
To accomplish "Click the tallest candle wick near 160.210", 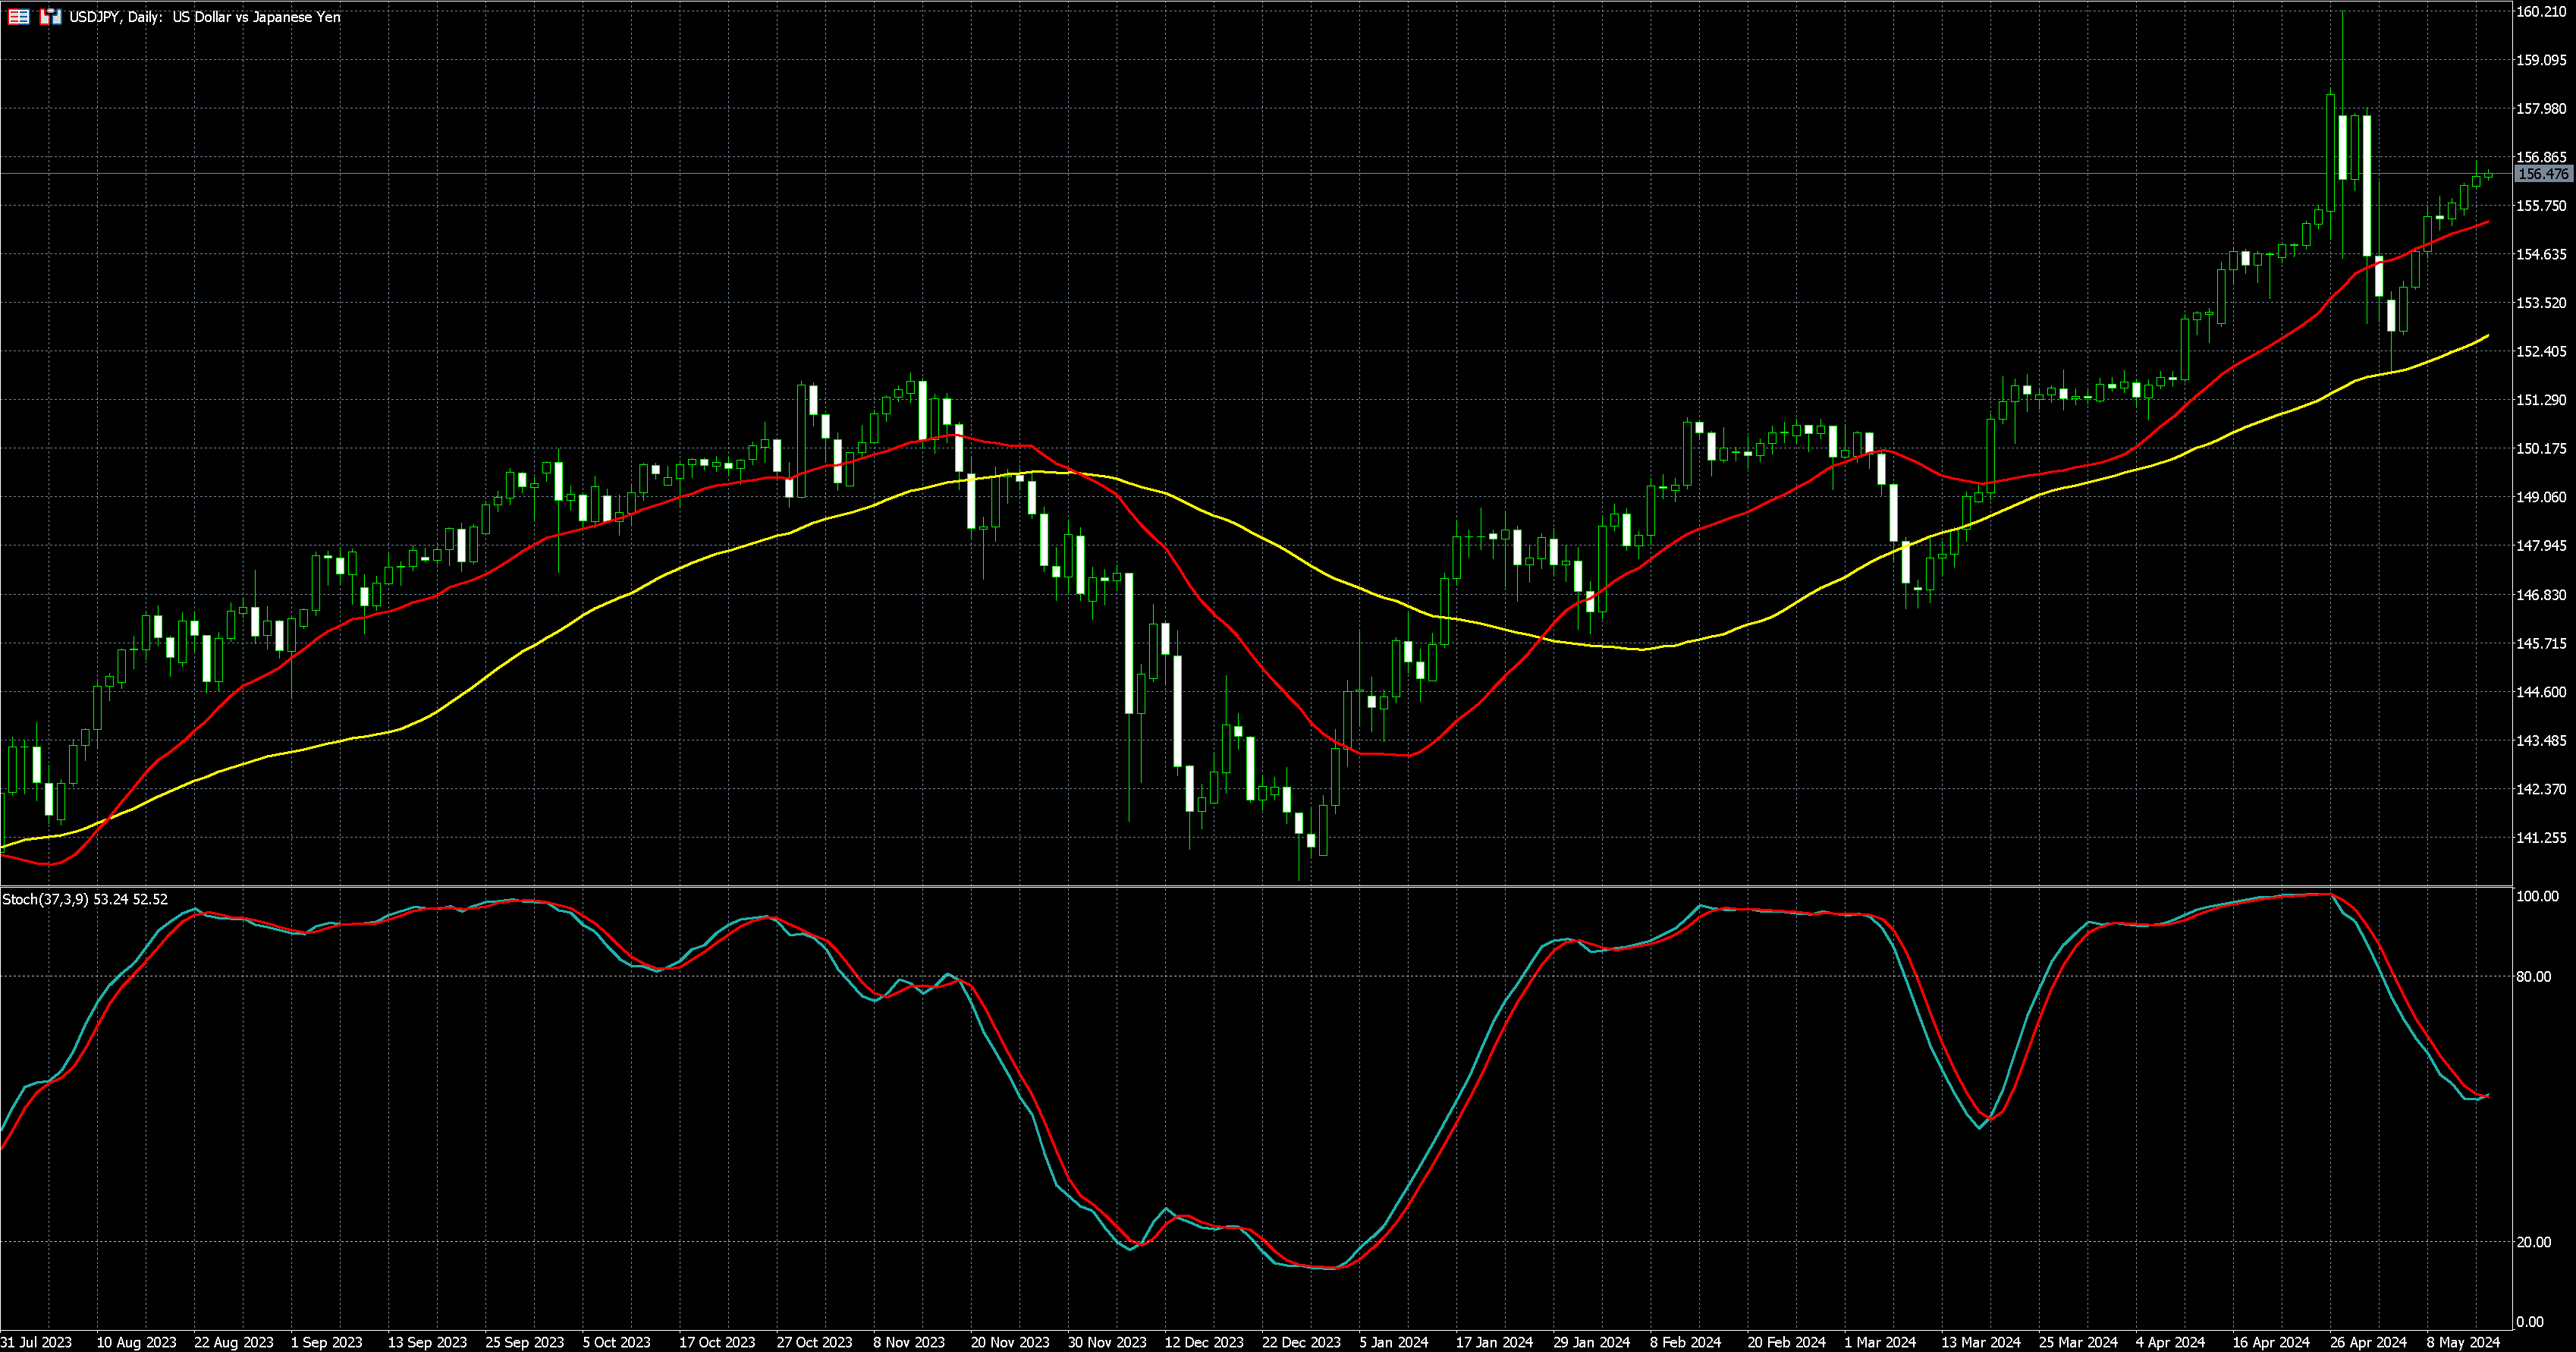I will click(x=2342, y=50).
